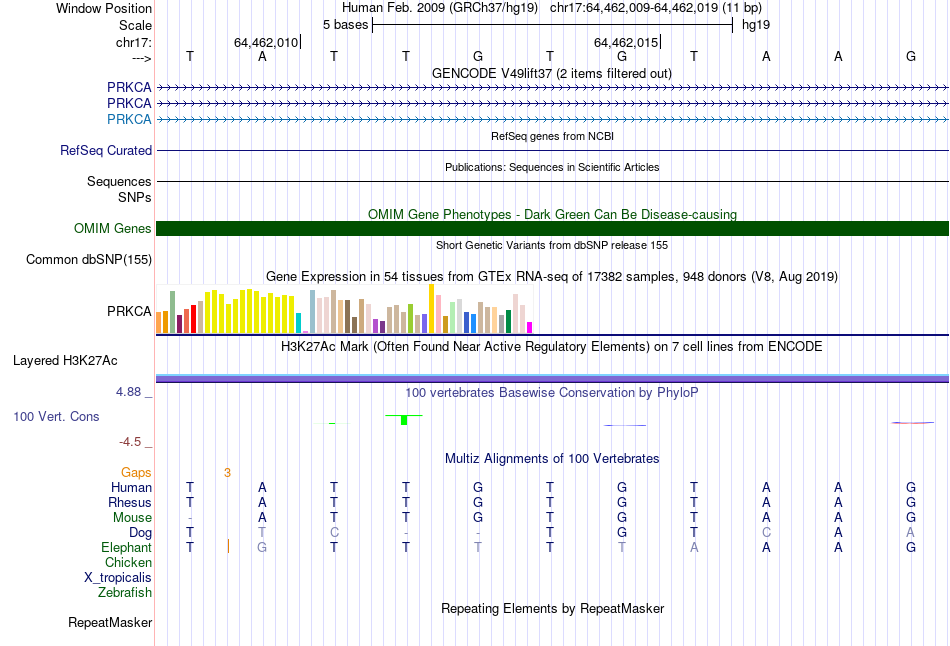The width and height of the screenshot is (950, 646).
Task: Select the X_tropicalis alignment row label
Action: pos(118,578)
